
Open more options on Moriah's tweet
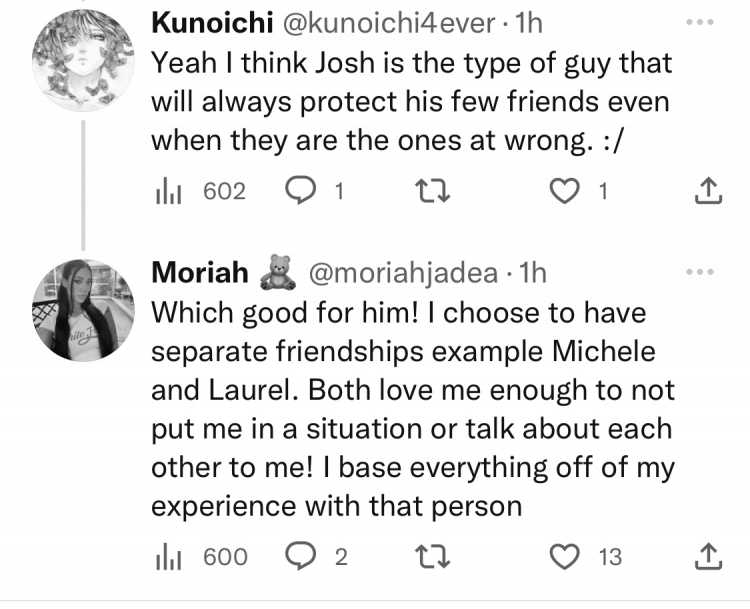click(700, 272)
